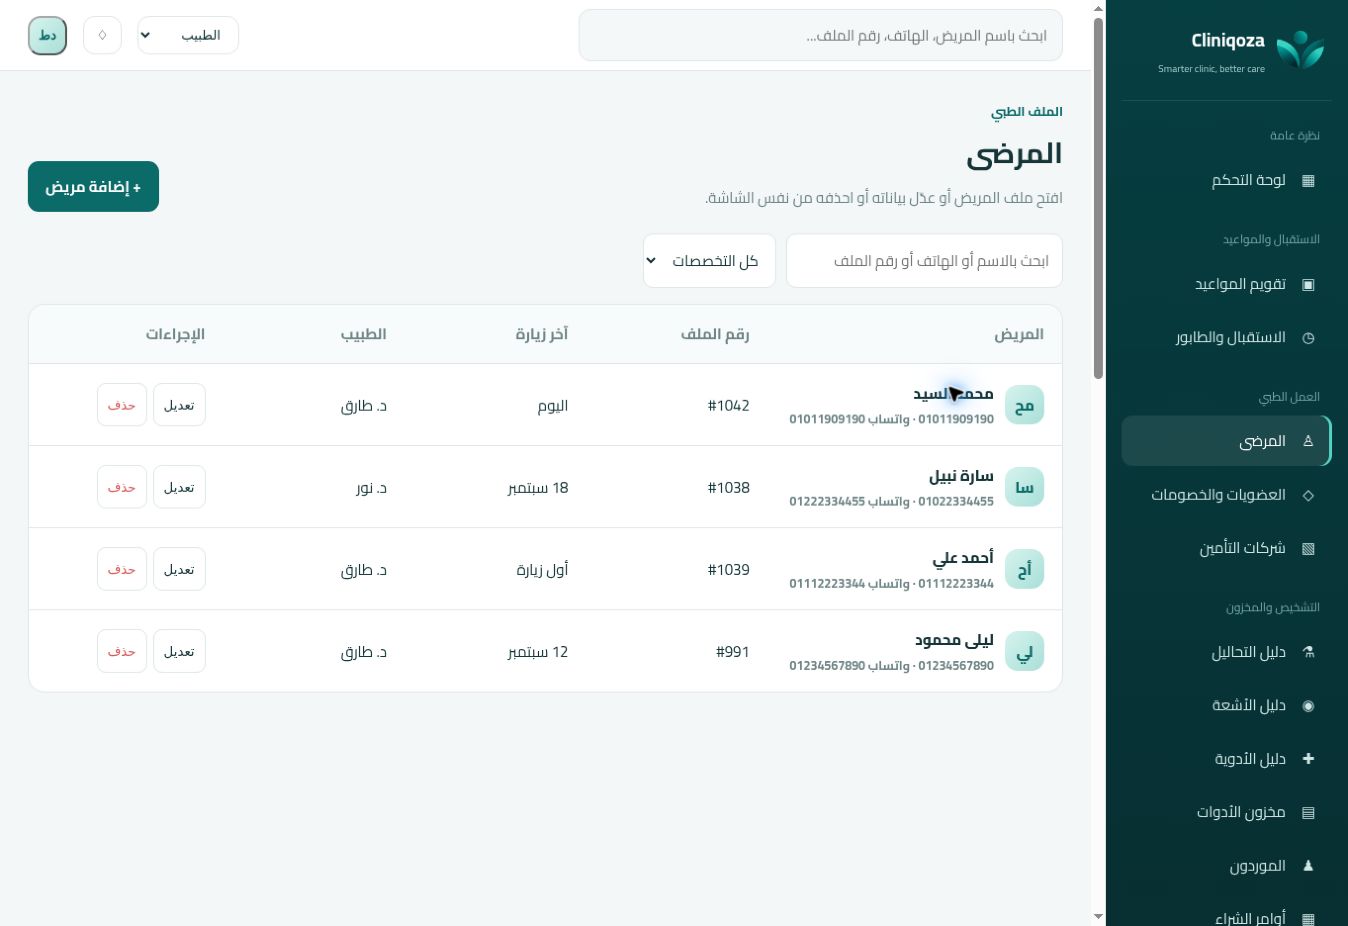Click the diamond icon button in top bar
Image resolution: width=1348 pixels, height=926 pixels.
[102, 35]
